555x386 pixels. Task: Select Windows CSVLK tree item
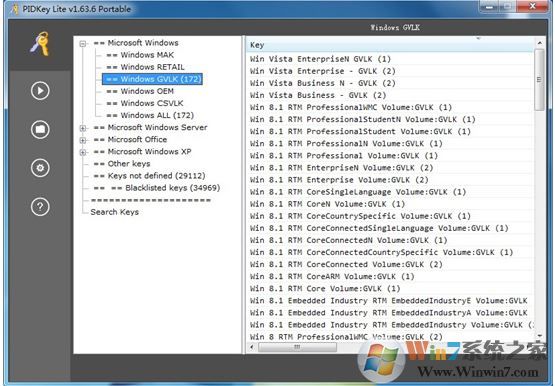pyautogui.click(x=145, y=103)
